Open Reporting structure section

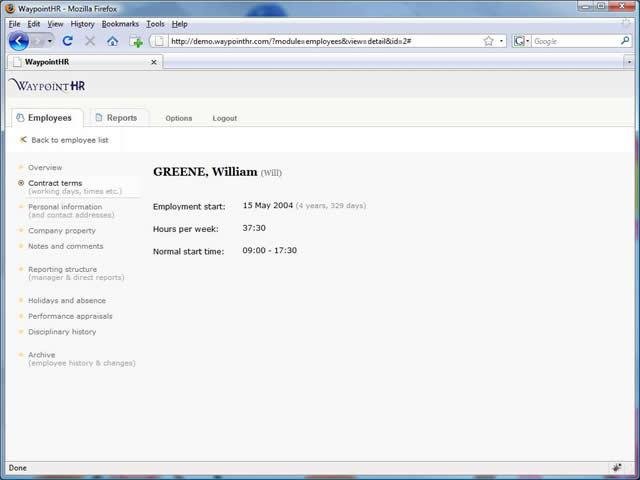click(62, 269)
